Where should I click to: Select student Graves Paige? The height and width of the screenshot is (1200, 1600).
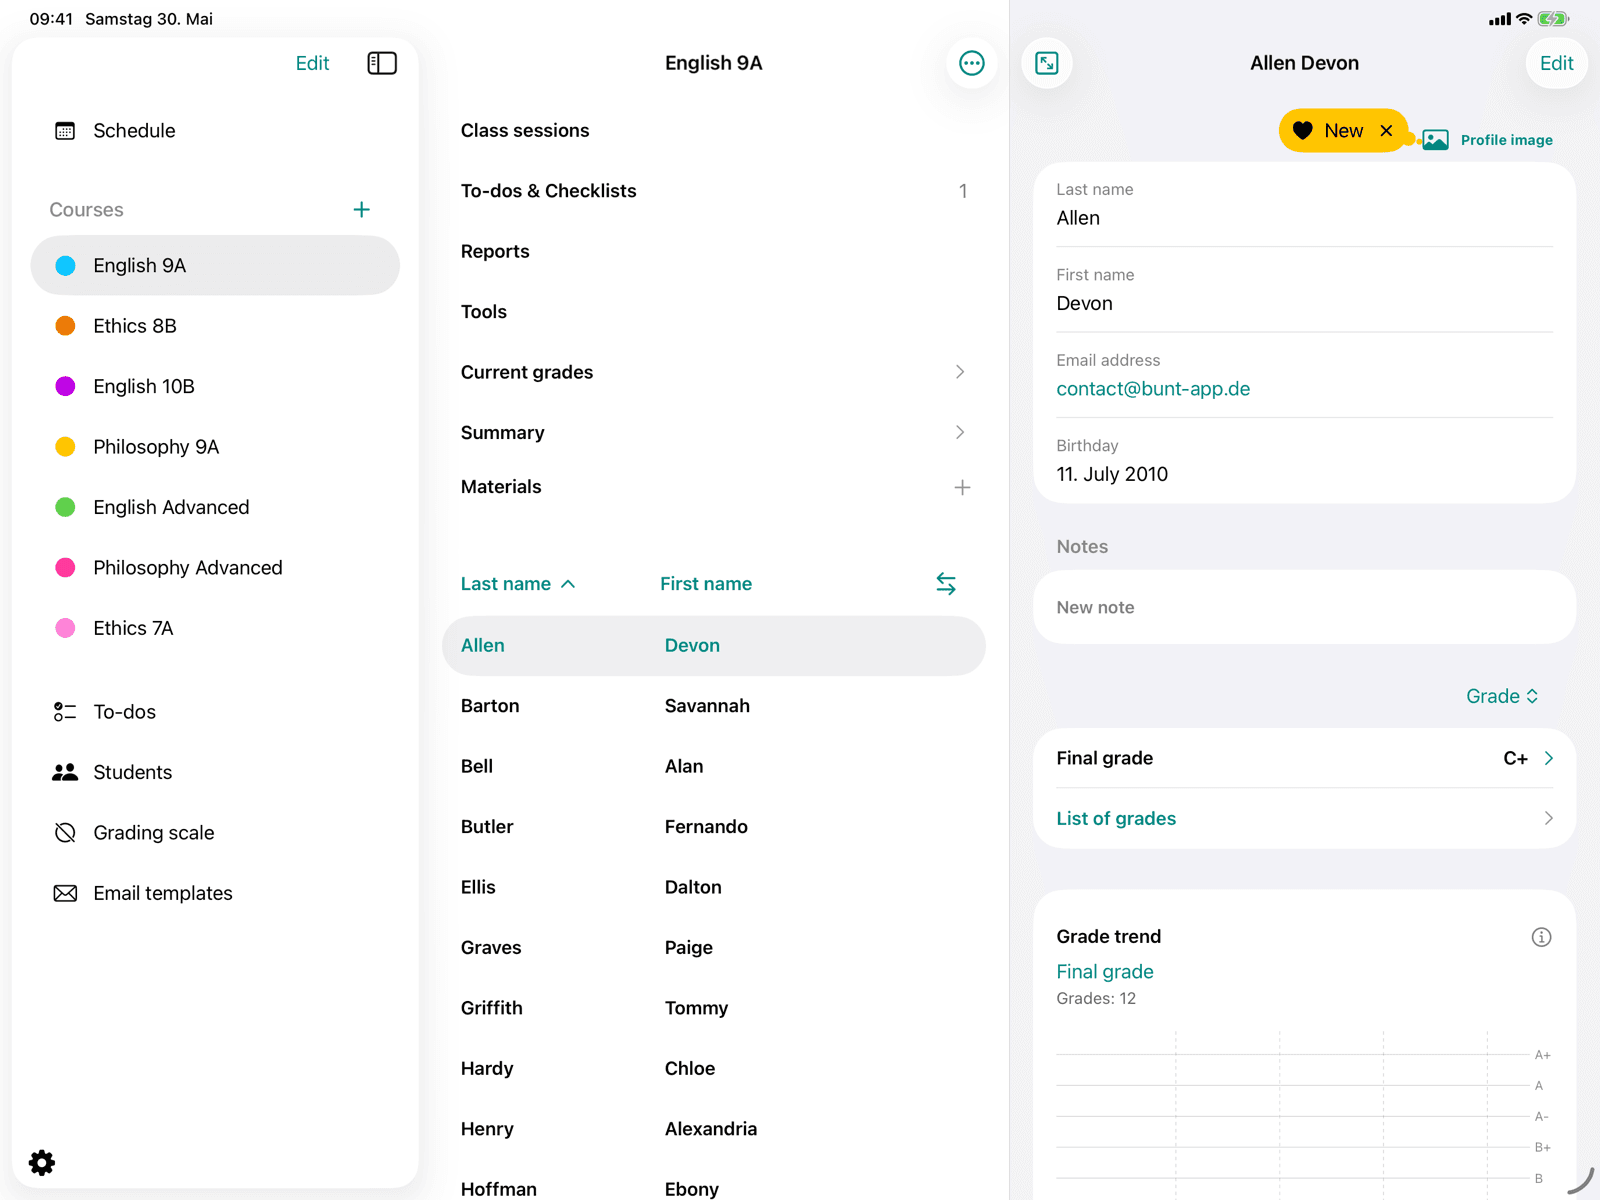(x=714, y=948)
